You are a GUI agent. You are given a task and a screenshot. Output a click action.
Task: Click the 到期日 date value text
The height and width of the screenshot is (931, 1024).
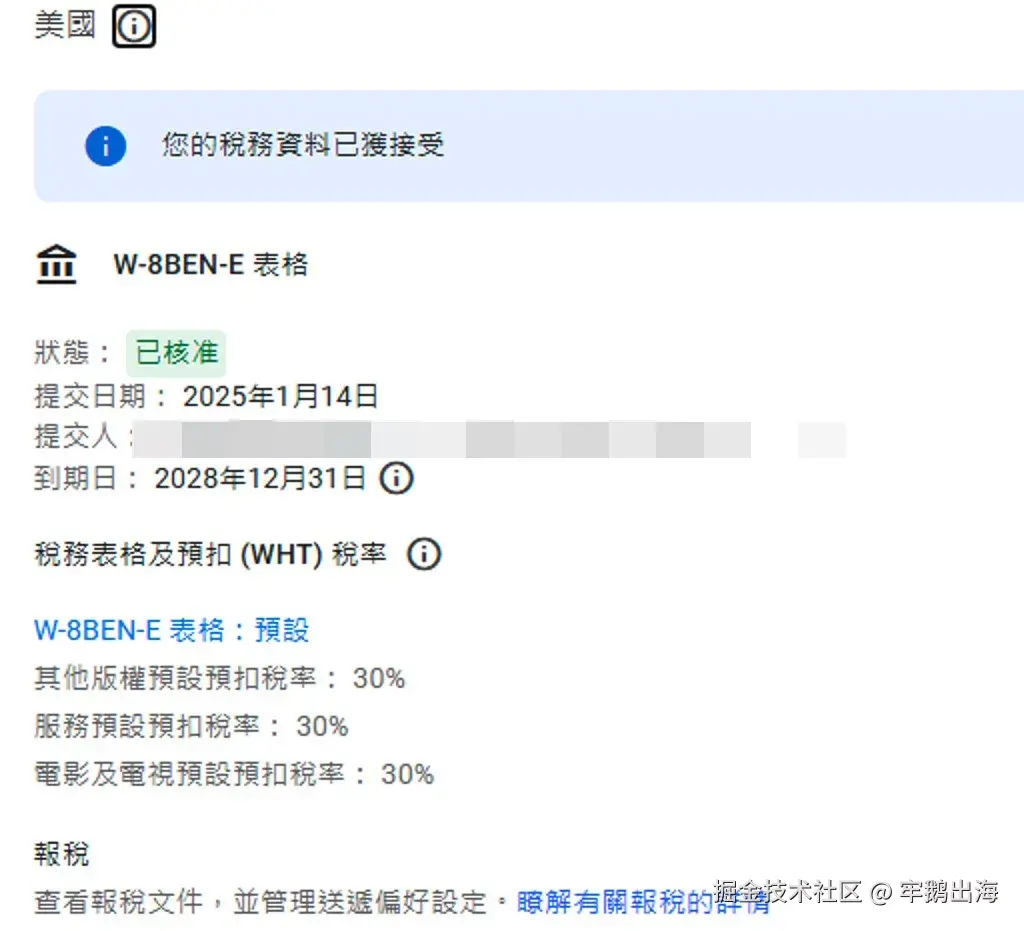(258, 478)
